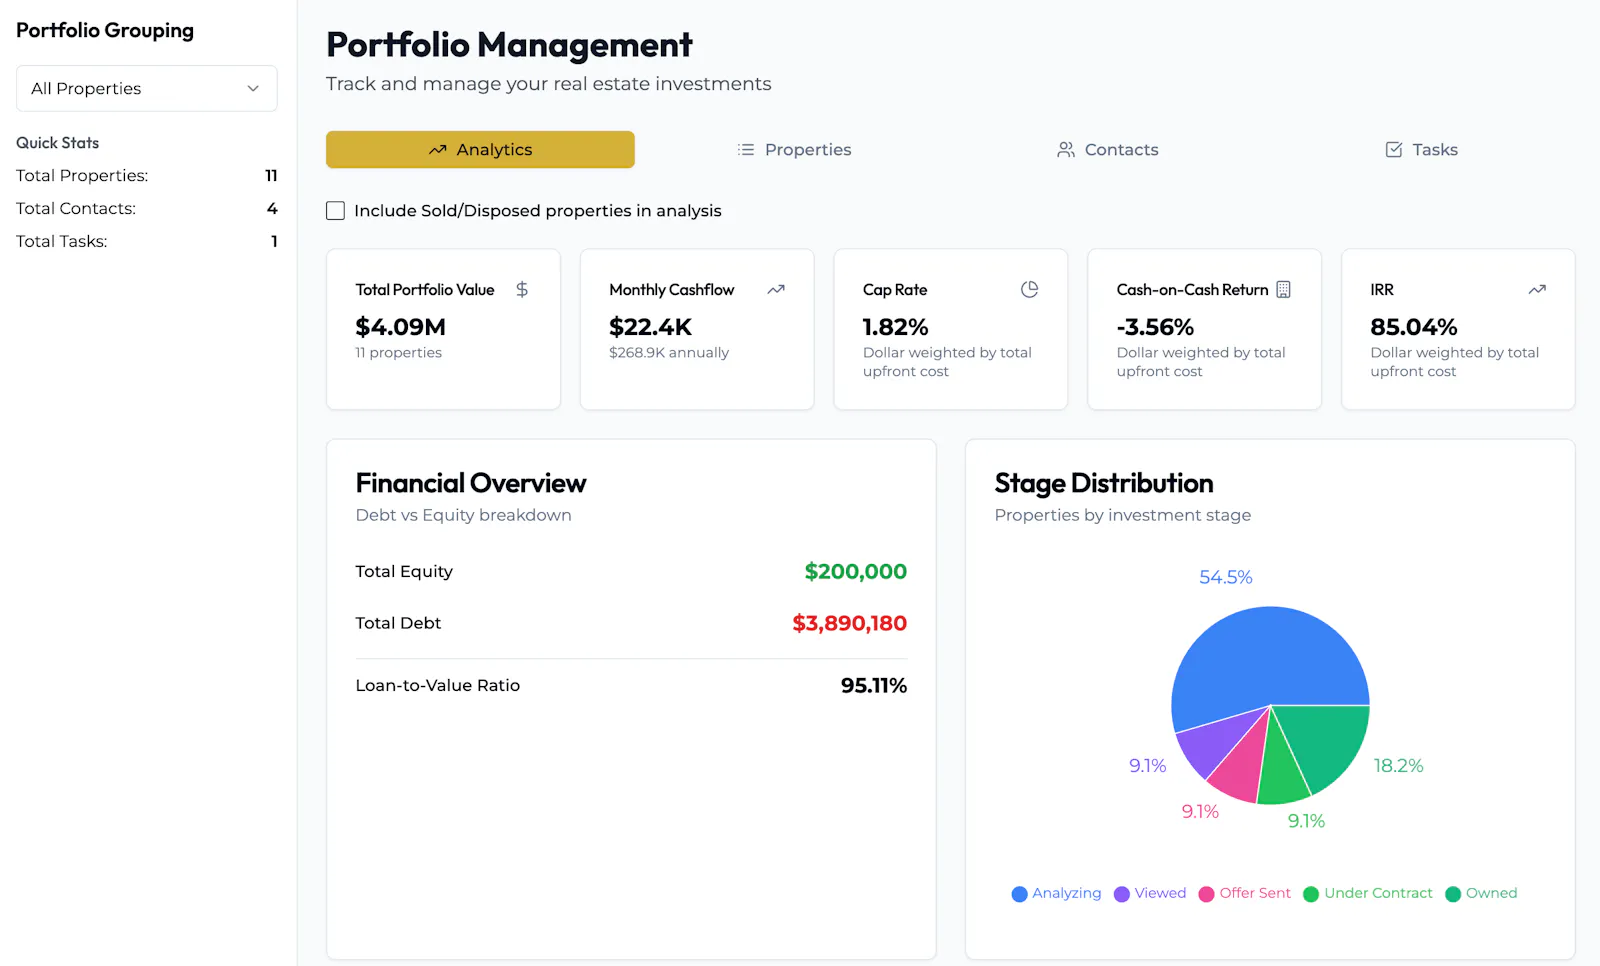1600x966 pixels.
Task: Click the Loan-to-Value Ratio label
Action: click(437, 686)
